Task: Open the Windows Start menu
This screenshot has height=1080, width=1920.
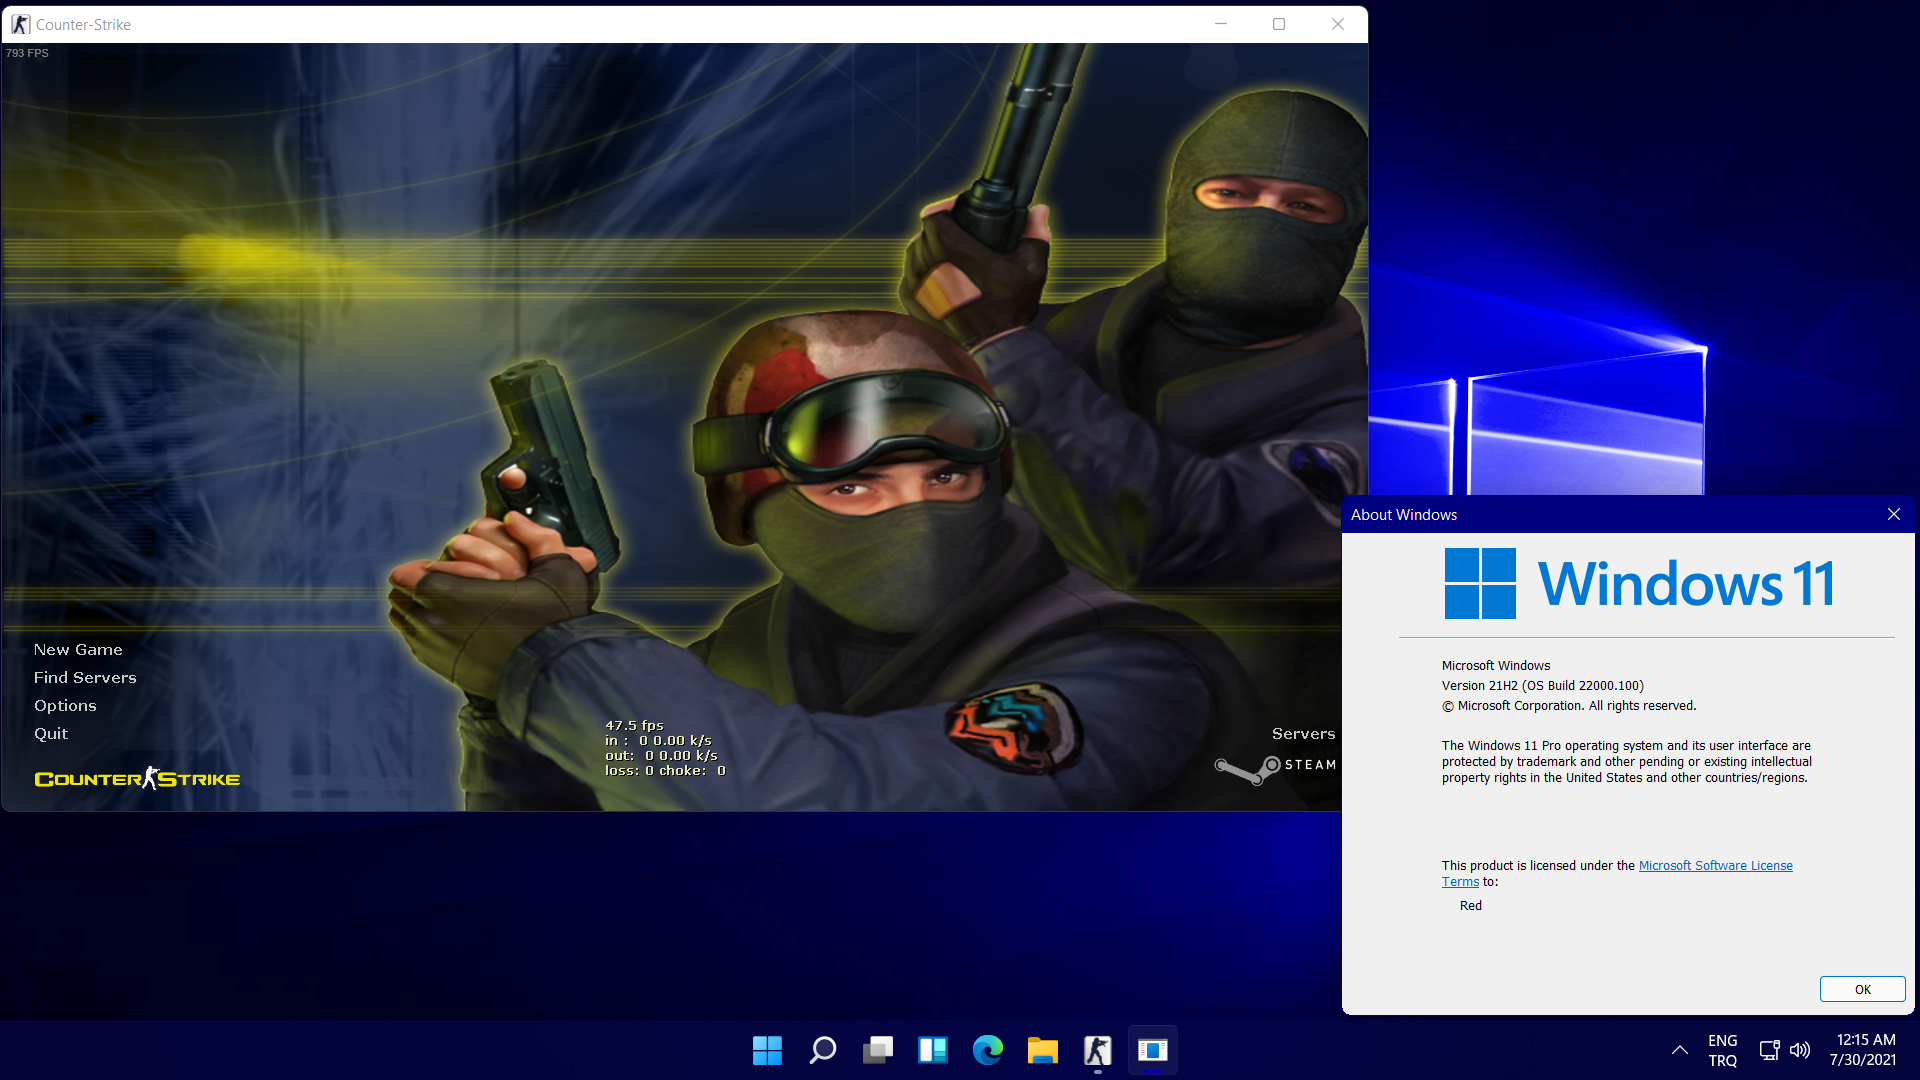Action: point(767,1050)
